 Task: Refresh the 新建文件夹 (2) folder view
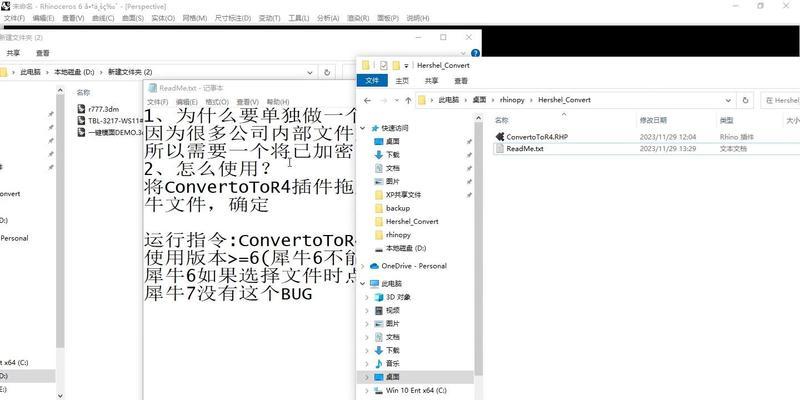click(x=327, y=72)
